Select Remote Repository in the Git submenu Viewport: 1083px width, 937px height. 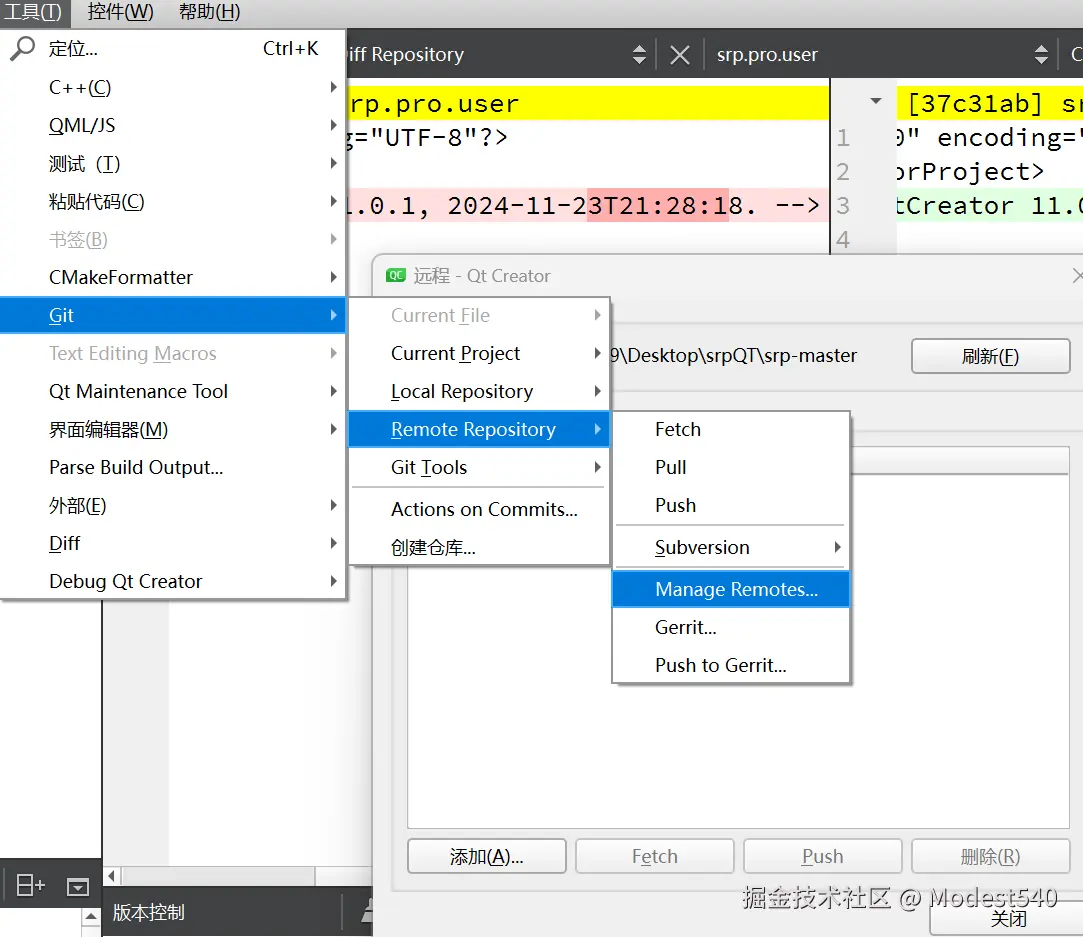(479, 429)
